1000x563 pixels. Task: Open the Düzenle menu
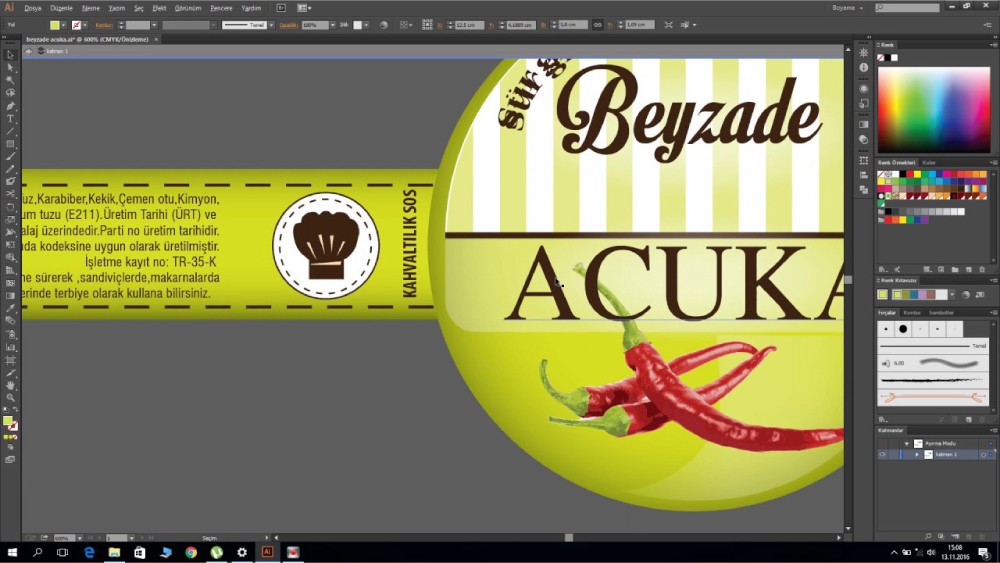coord(62,8)
